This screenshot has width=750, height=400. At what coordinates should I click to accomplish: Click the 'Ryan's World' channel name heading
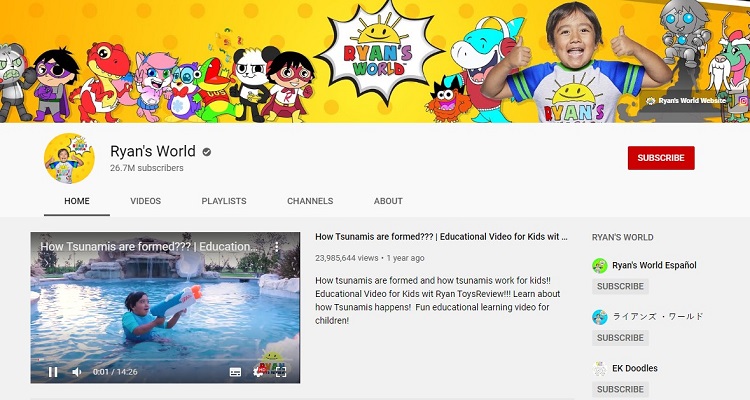coord(153,151)
